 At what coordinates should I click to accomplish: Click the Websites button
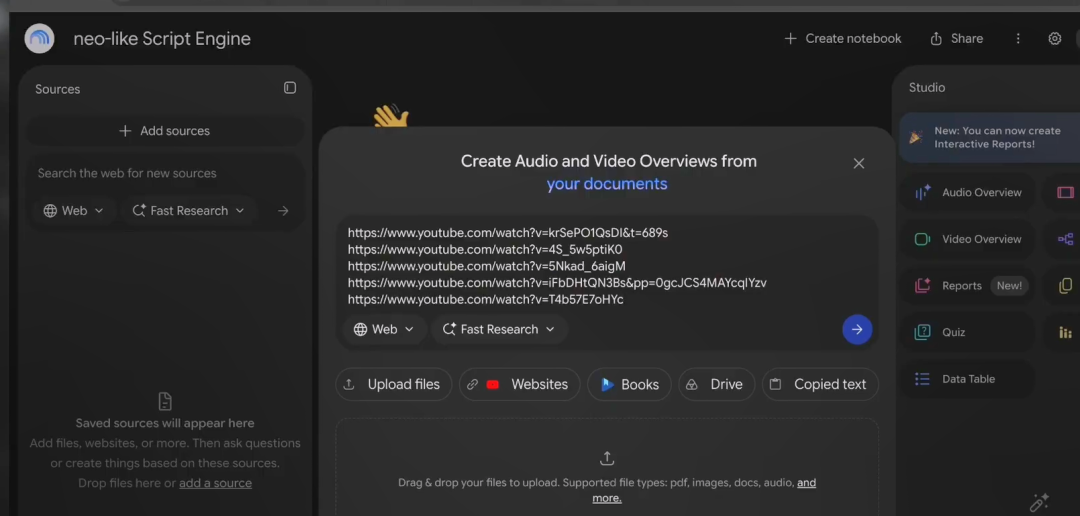tap(519, 384)
